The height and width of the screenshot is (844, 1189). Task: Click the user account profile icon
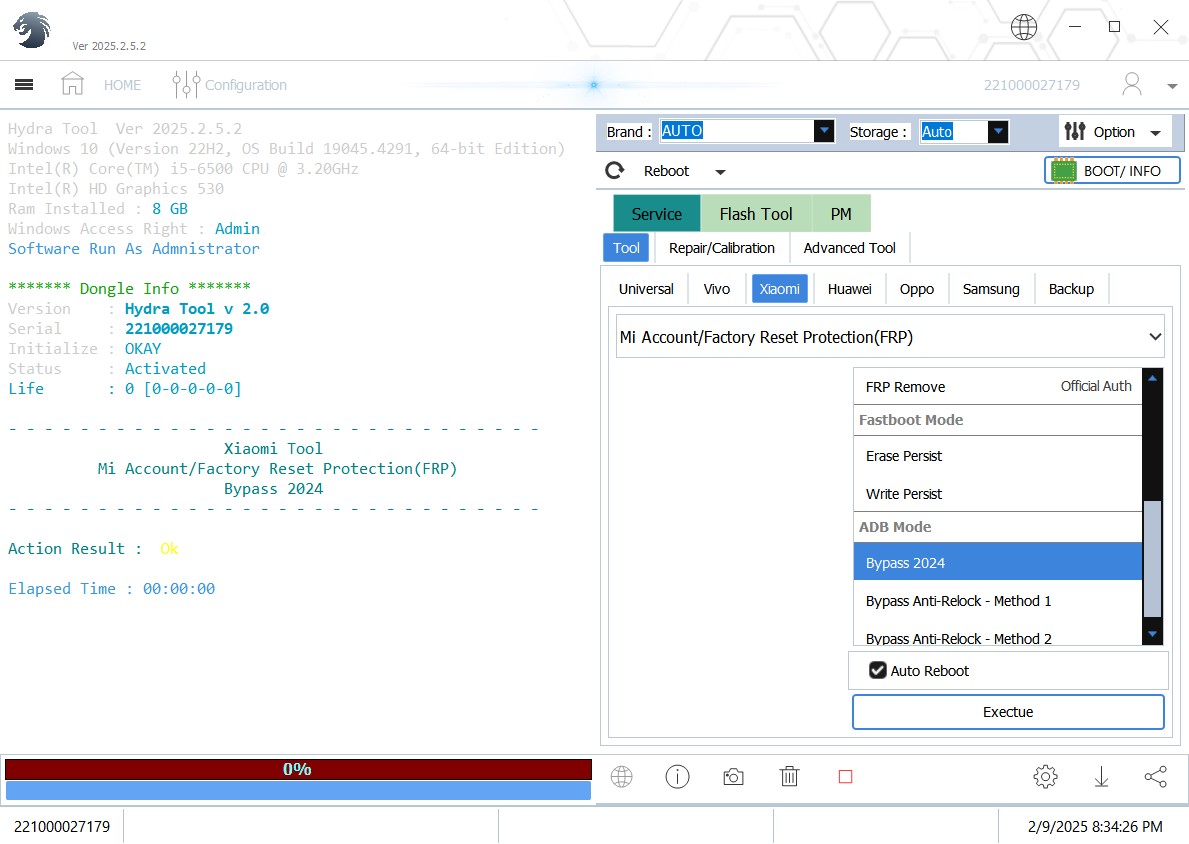point(1132,84)
